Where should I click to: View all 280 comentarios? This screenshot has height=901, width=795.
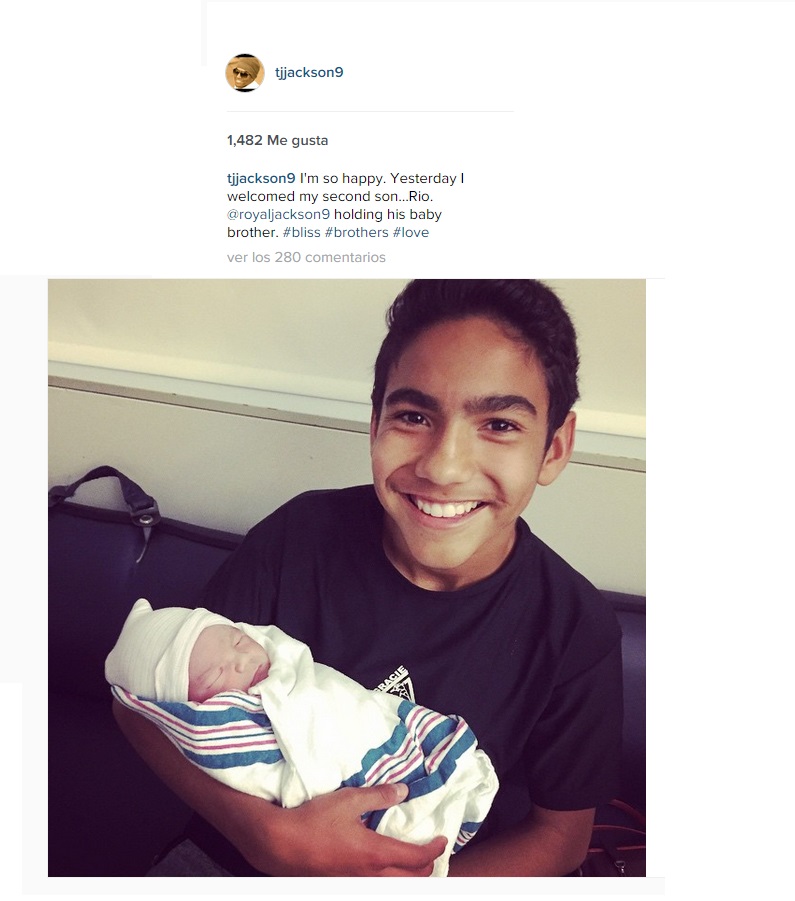306,257
